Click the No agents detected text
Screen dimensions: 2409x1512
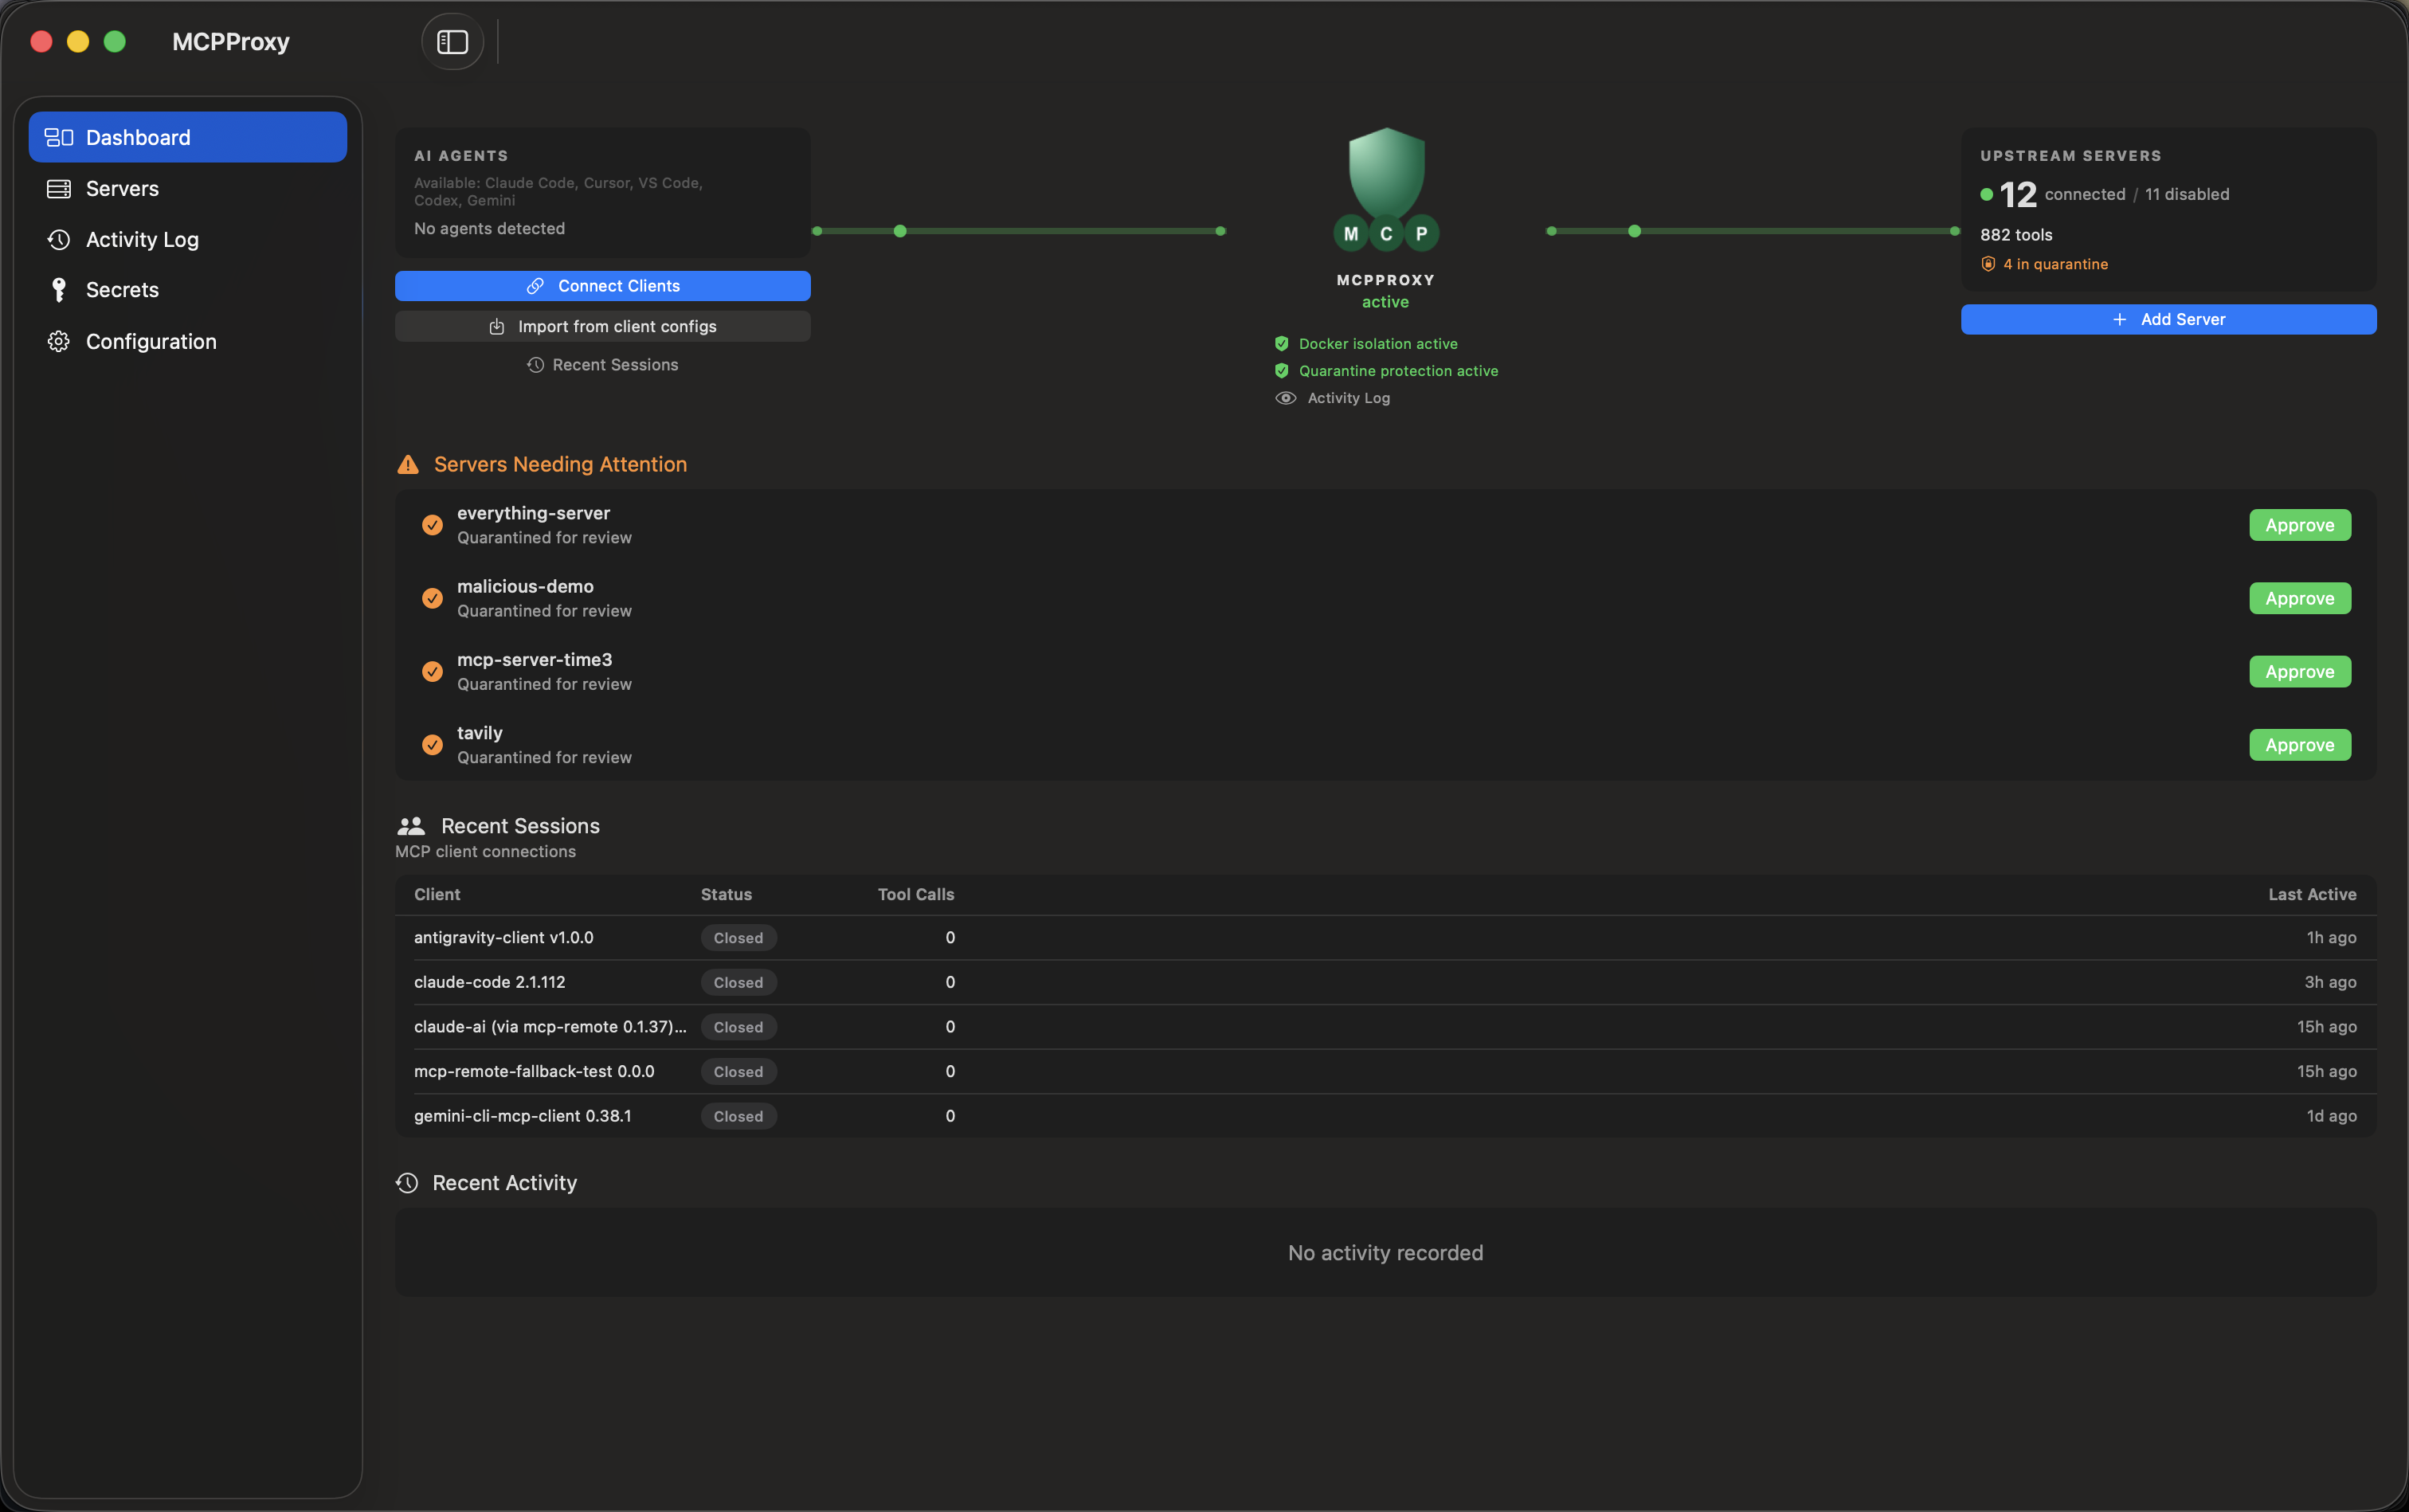pyautogui.click(x=489, y=228)
